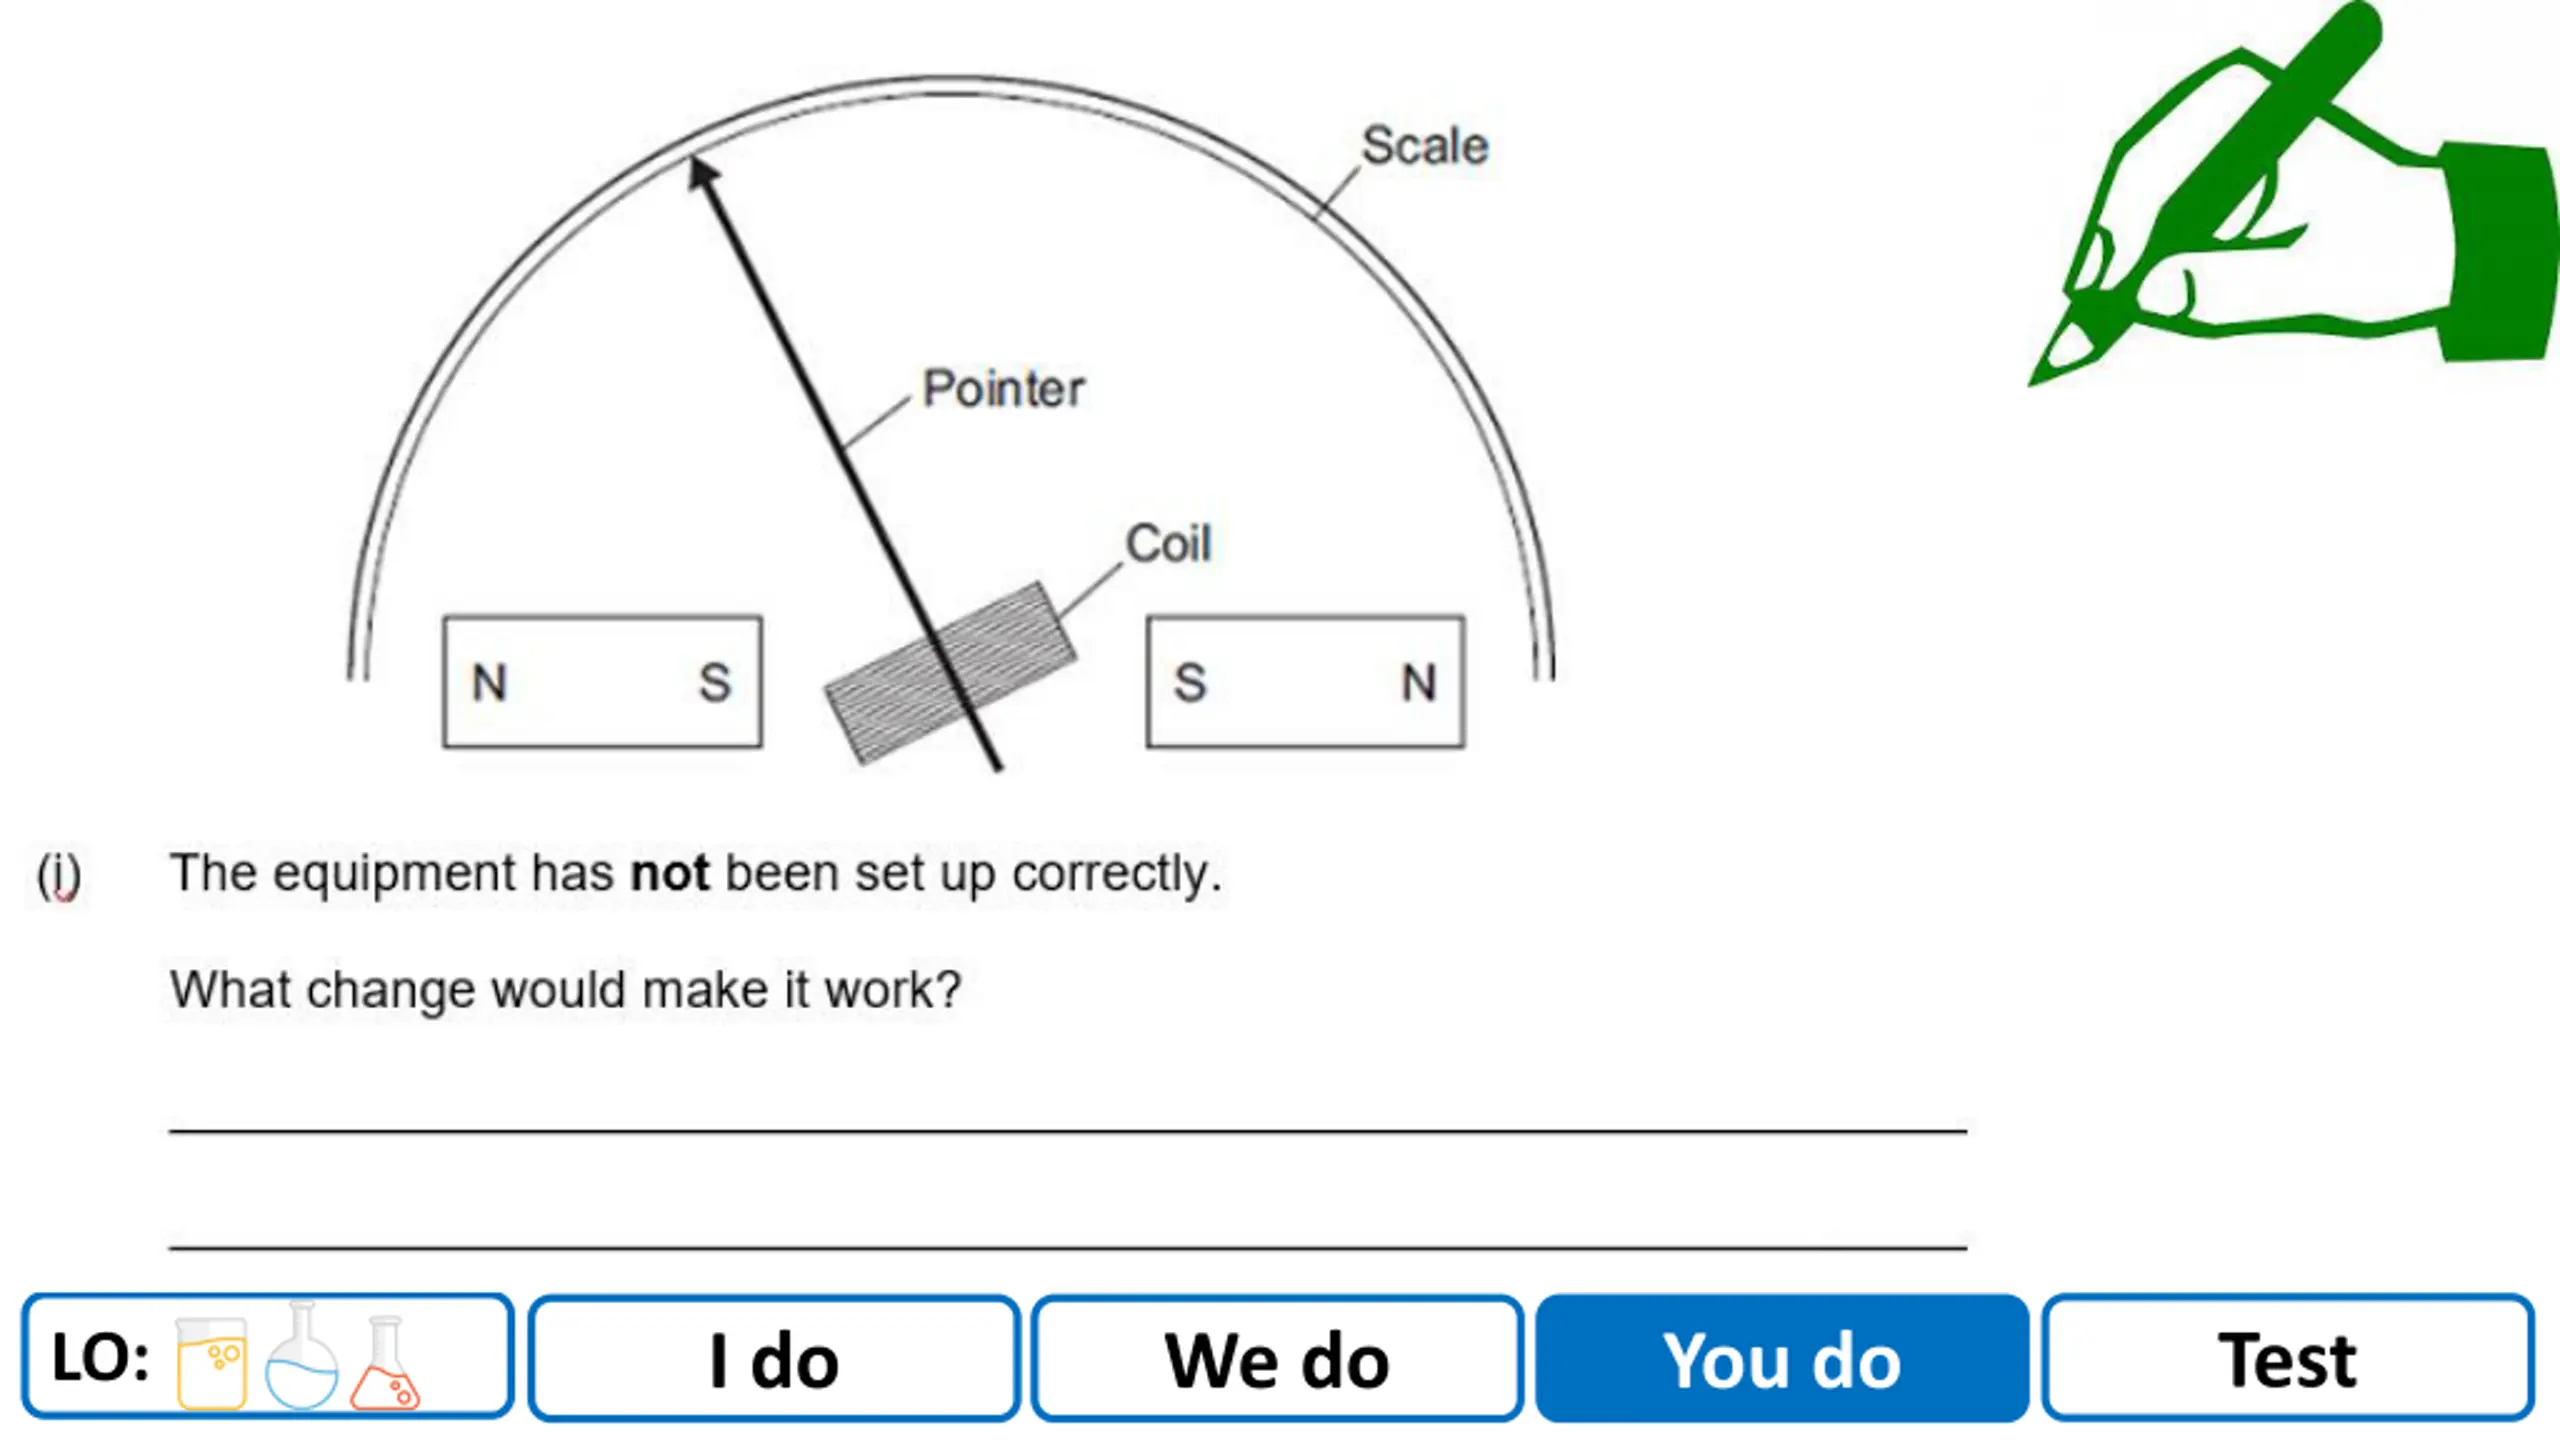Click the 'Coil' label

click(1168, 544)
